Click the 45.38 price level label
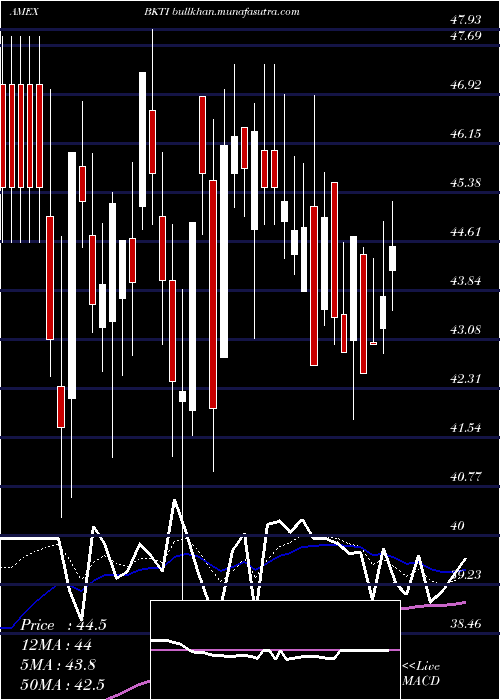Screen dimensions: 500x700 (x=466, y=183)
